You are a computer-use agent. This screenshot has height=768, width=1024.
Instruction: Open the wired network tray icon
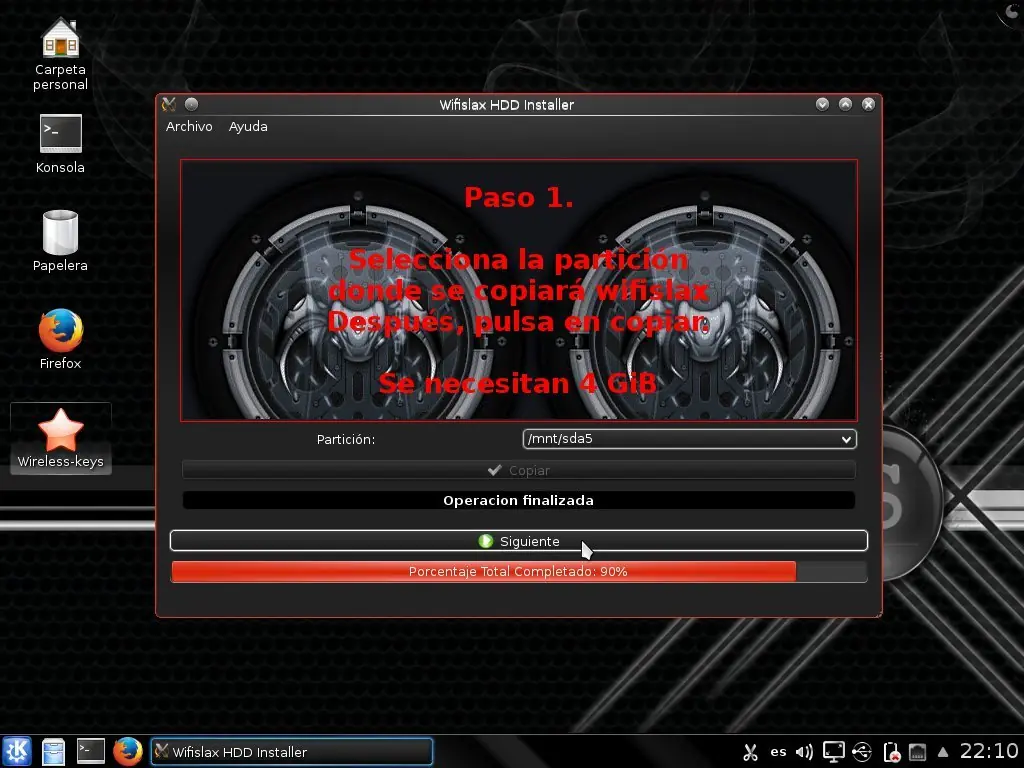pos(918,752)
